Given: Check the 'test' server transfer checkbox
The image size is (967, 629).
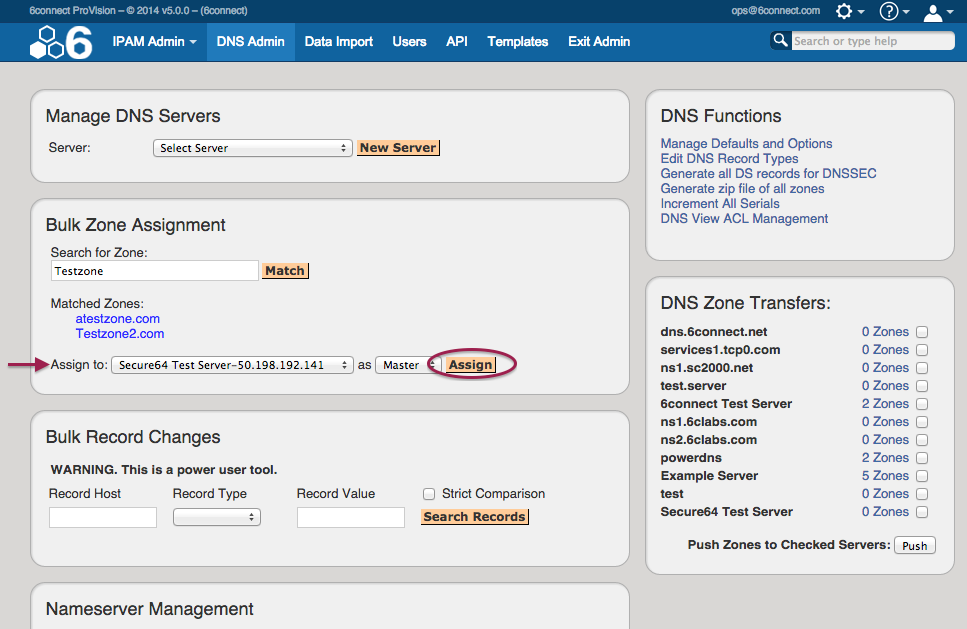Looking at the screenshot, I should (x=922, y=494).
